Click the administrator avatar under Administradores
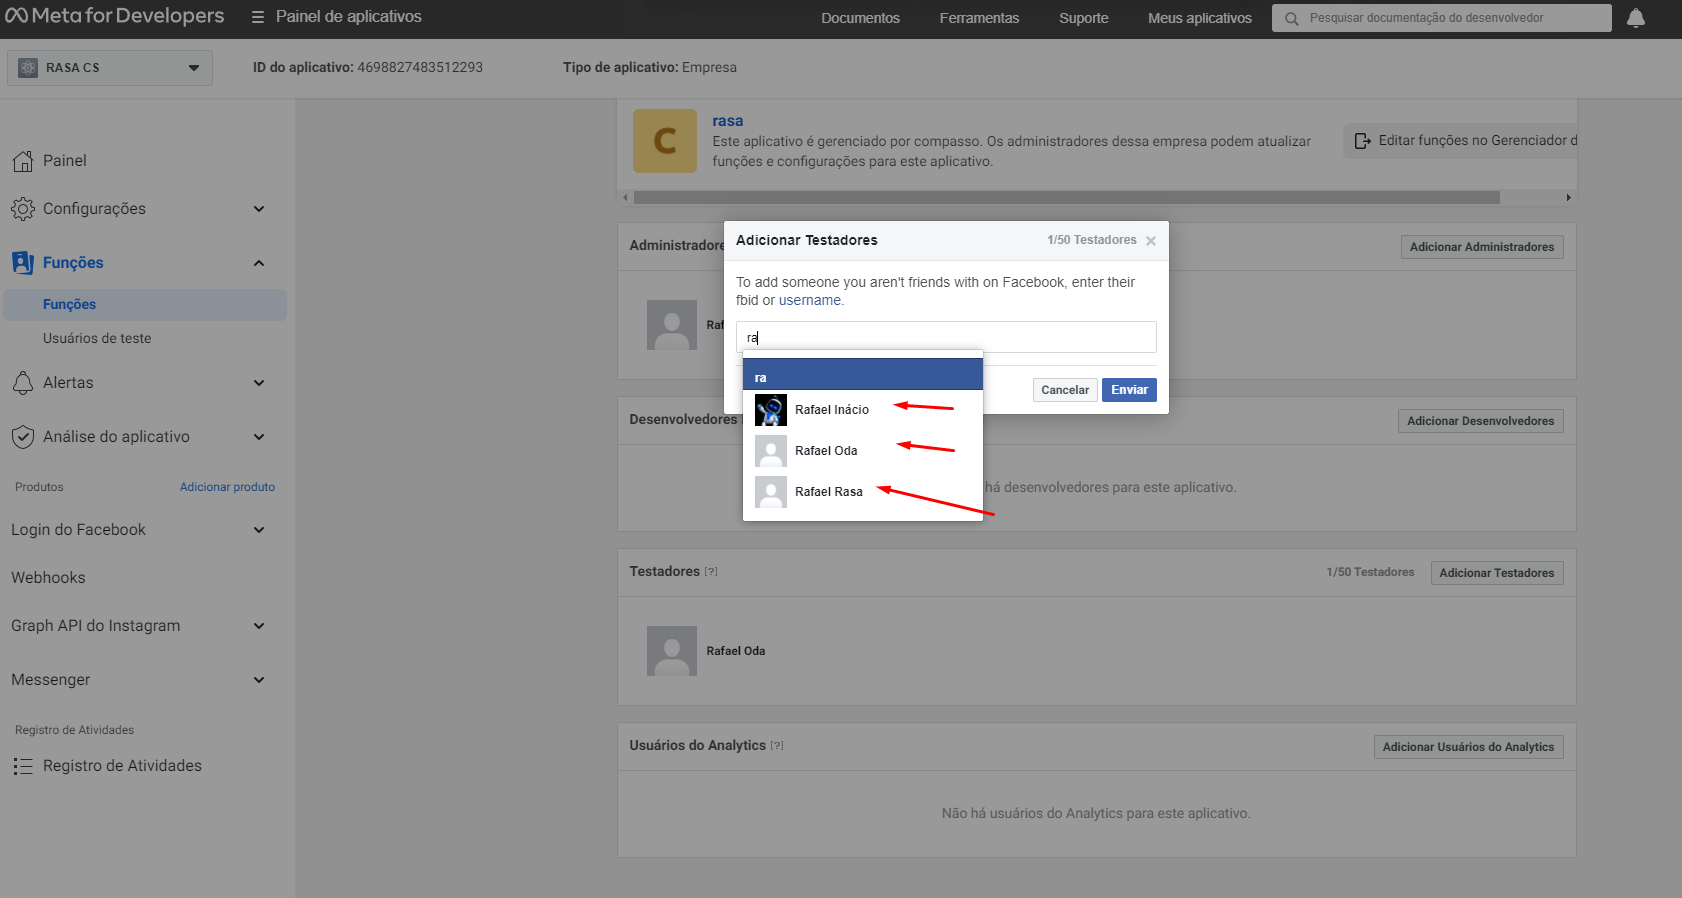1682x898 pixels. pos(672,325)
